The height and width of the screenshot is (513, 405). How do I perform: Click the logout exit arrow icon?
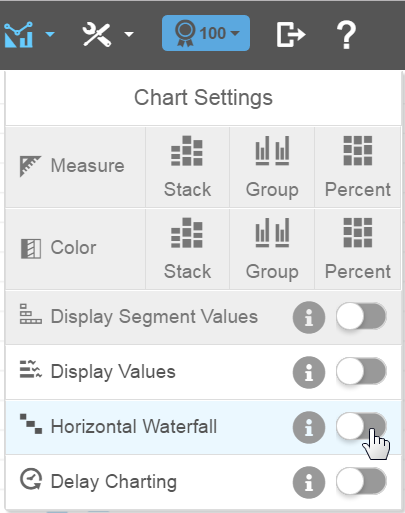[291, 34]
